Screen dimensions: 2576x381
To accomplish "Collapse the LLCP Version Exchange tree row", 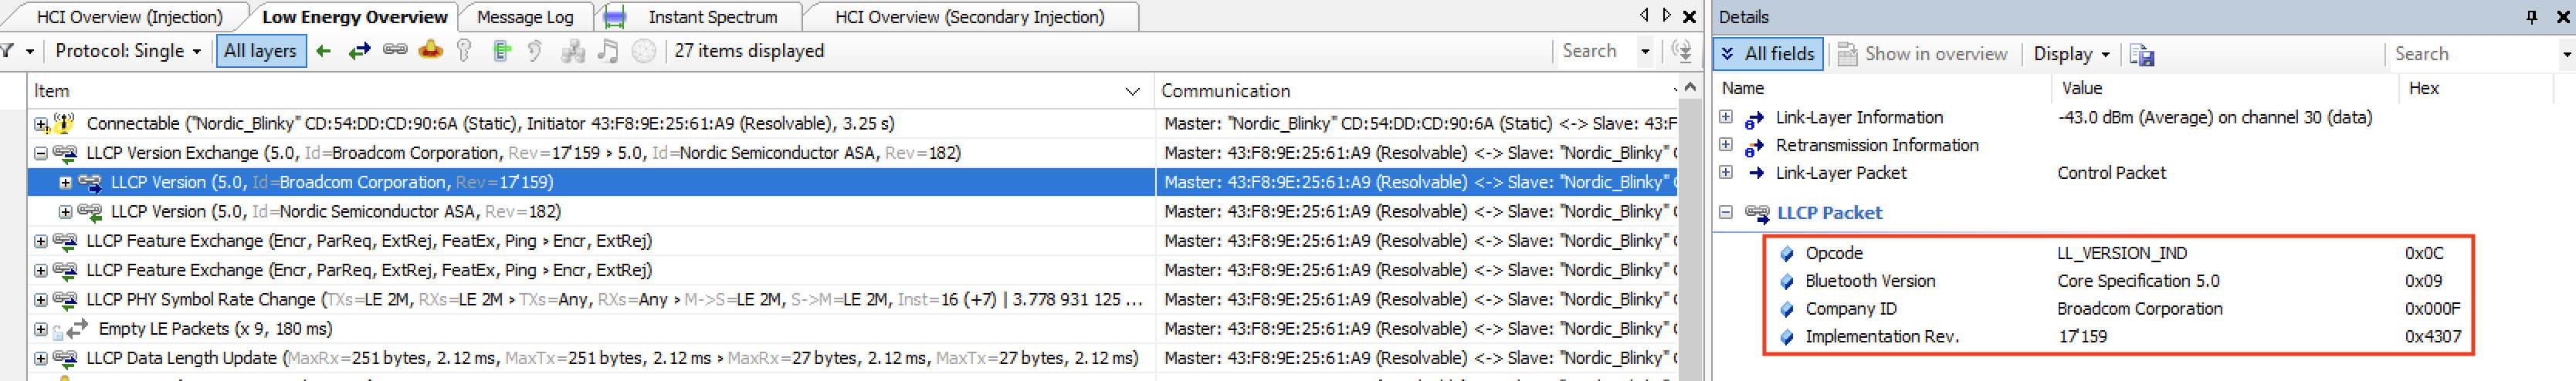I will [40, 154].
